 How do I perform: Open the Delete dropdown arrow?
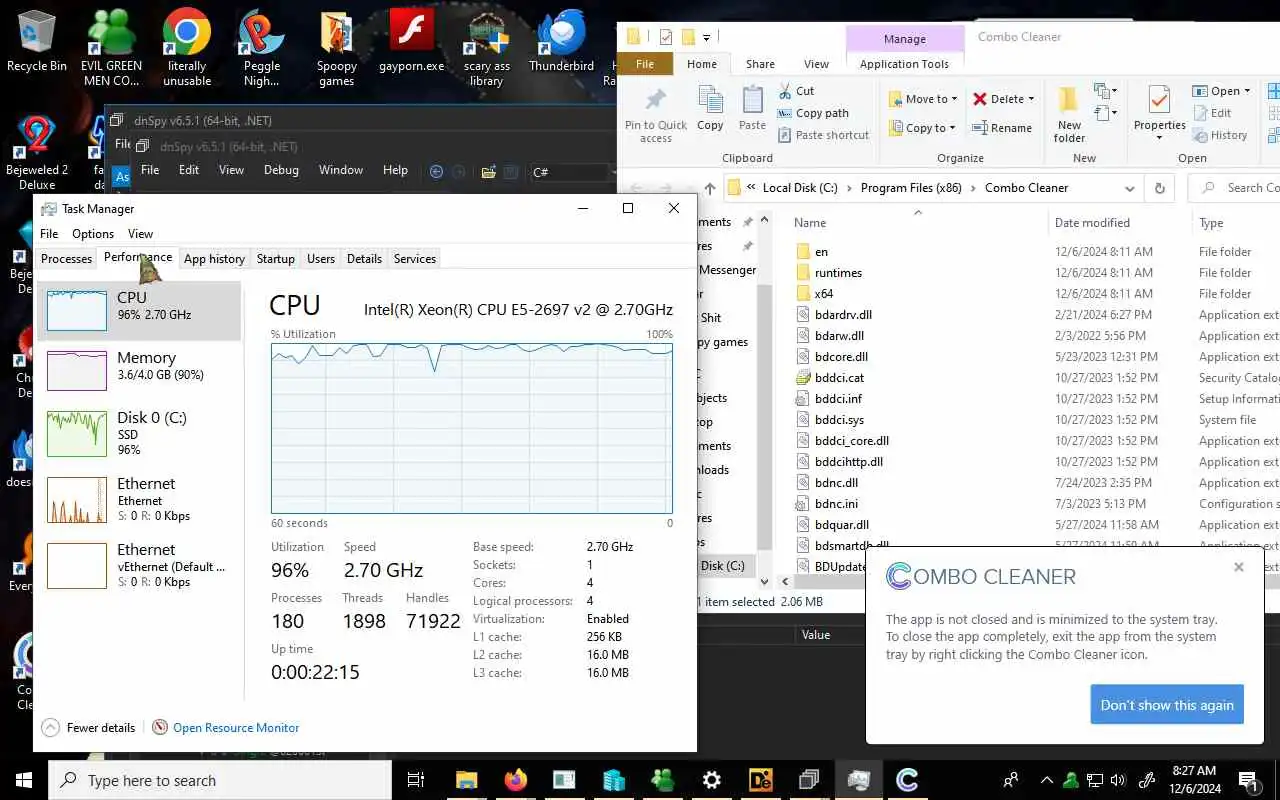click(x=1031, y=99)
